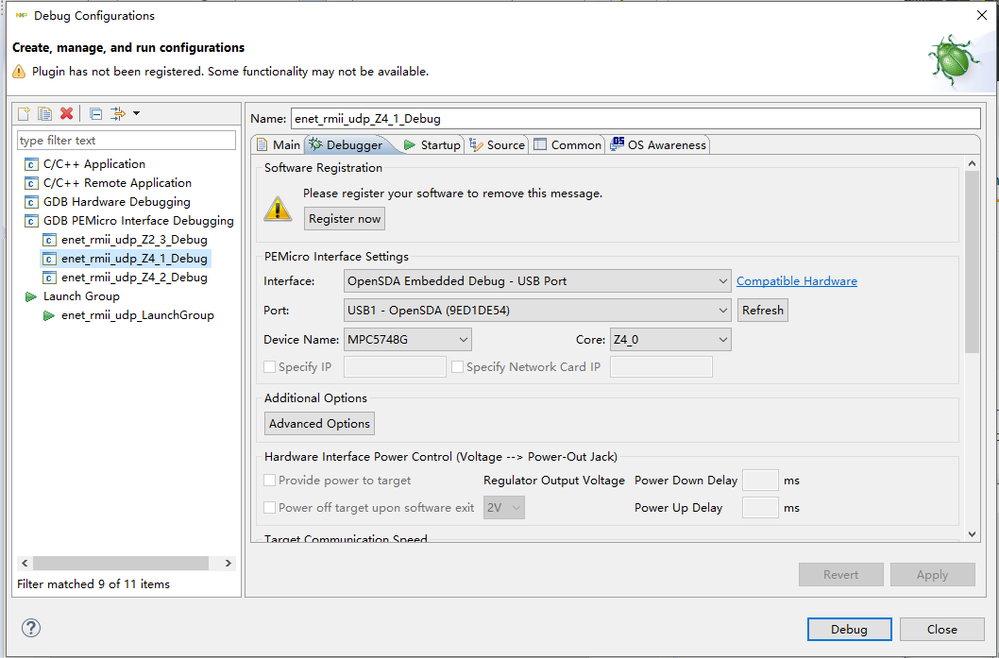
Task: Click the help question mark icon
Action: point(31,628)
